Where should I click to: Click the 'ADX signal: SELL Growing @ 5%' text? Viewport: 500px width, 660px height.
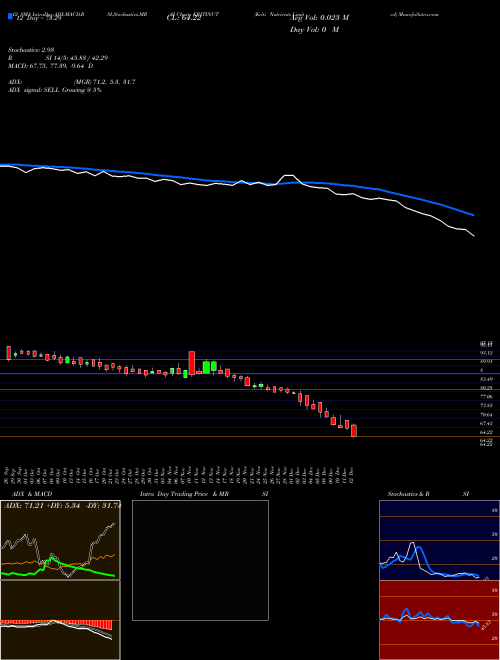click(x=55, y=90)
